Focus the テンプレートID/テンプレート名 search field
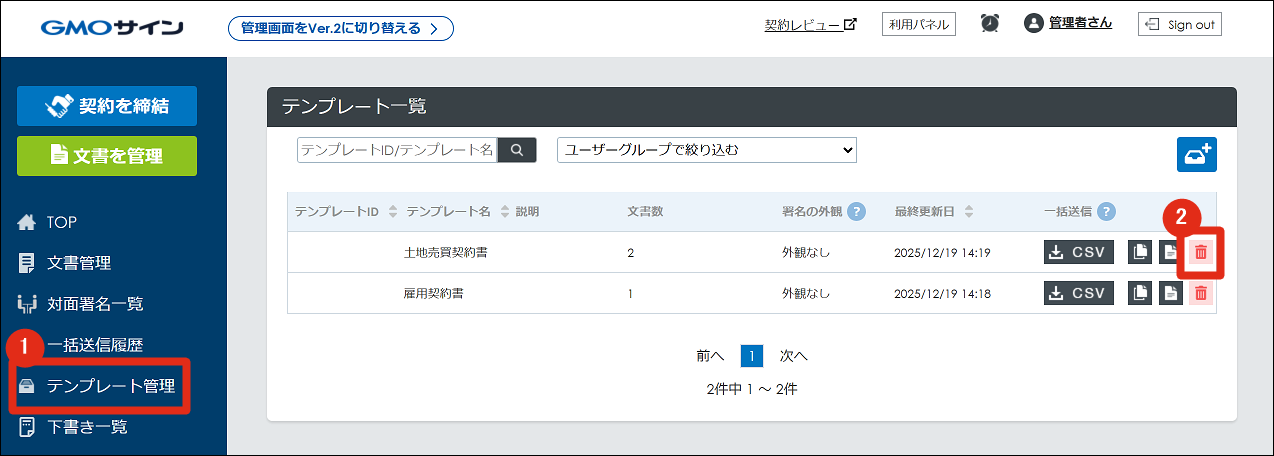This screenshot has width=1274, height=456. coord(396,150)
